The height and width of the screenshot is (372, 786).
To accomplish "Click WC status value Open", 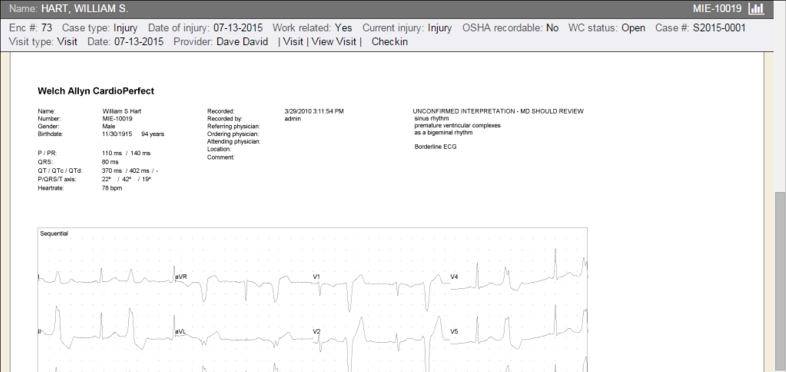I will click(x=633, y=28).
